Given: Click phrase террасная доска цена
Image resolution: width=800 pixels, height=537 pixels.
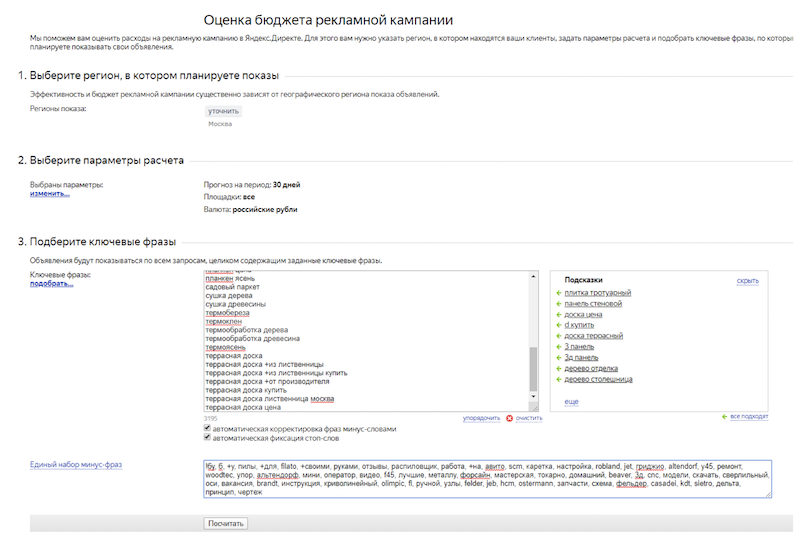Looking at the screenshot, I should (243, 407).
